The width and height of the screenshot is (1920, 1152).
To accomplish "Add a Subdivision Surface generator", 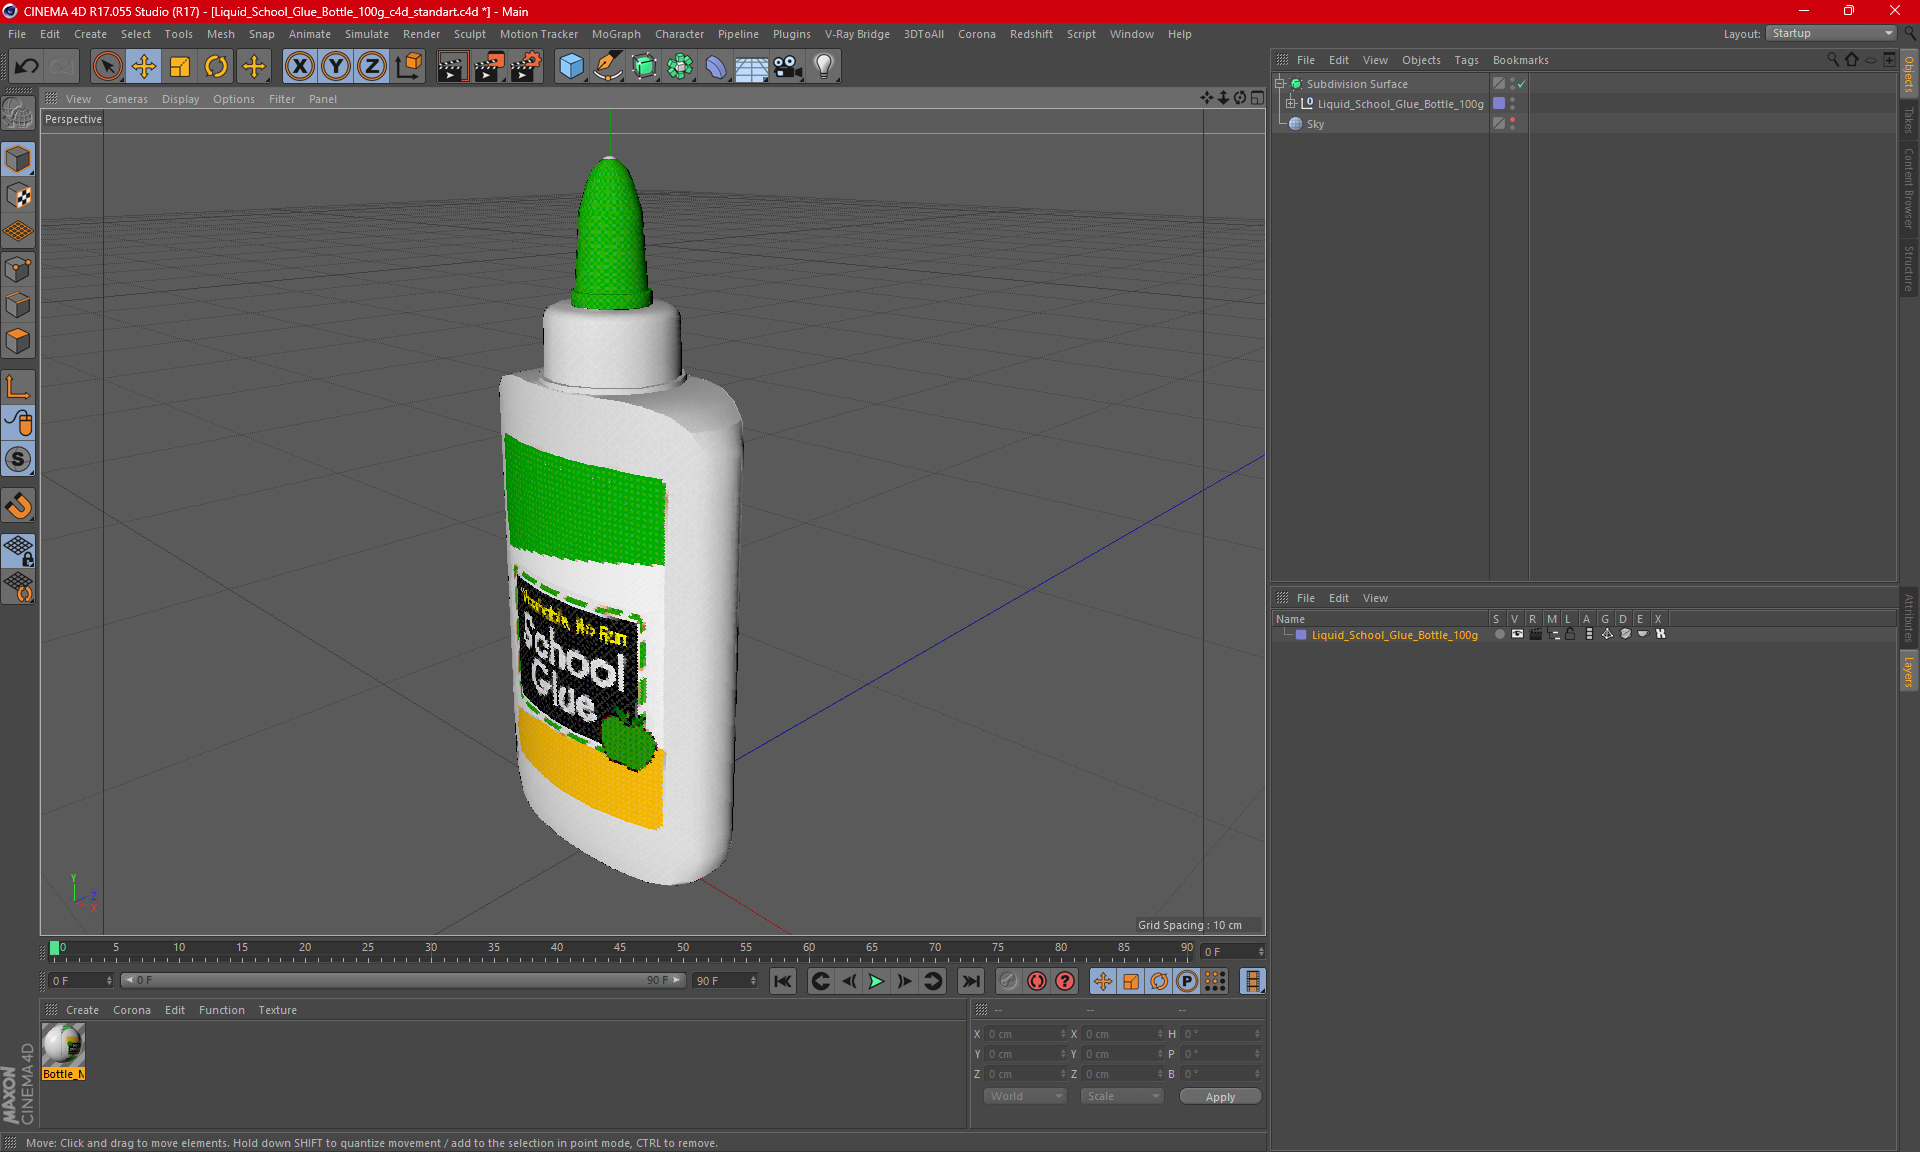I will click(644, 67).
